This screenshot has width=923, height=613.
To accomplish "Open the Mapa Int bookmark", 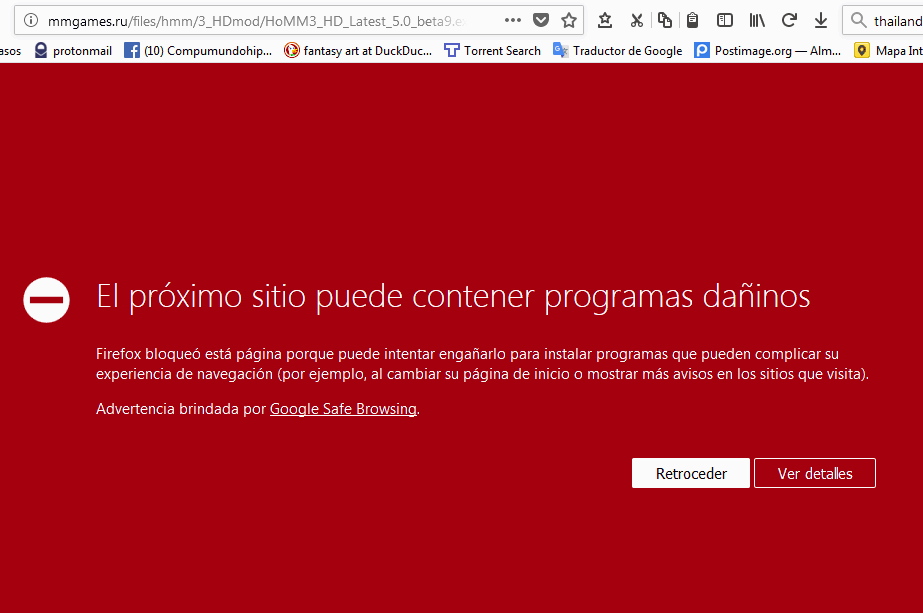I will click(888, 51).
